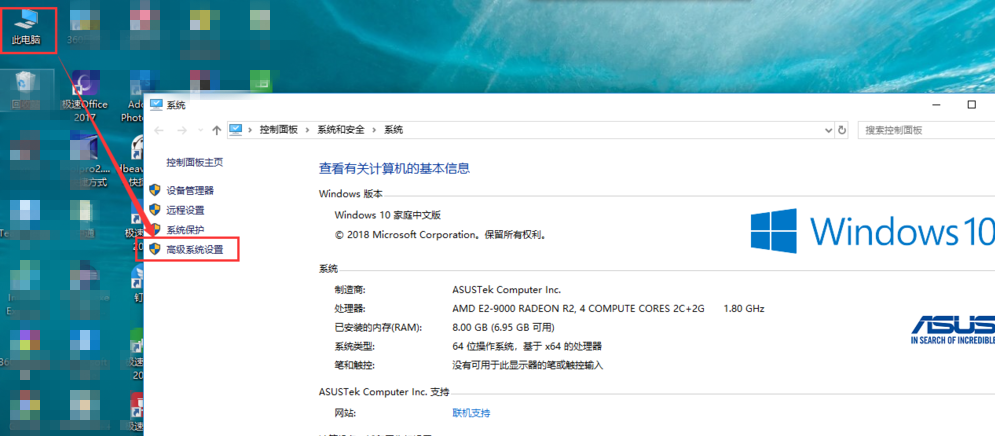Open the recent locations dropdown arrow

coord(201,130)
